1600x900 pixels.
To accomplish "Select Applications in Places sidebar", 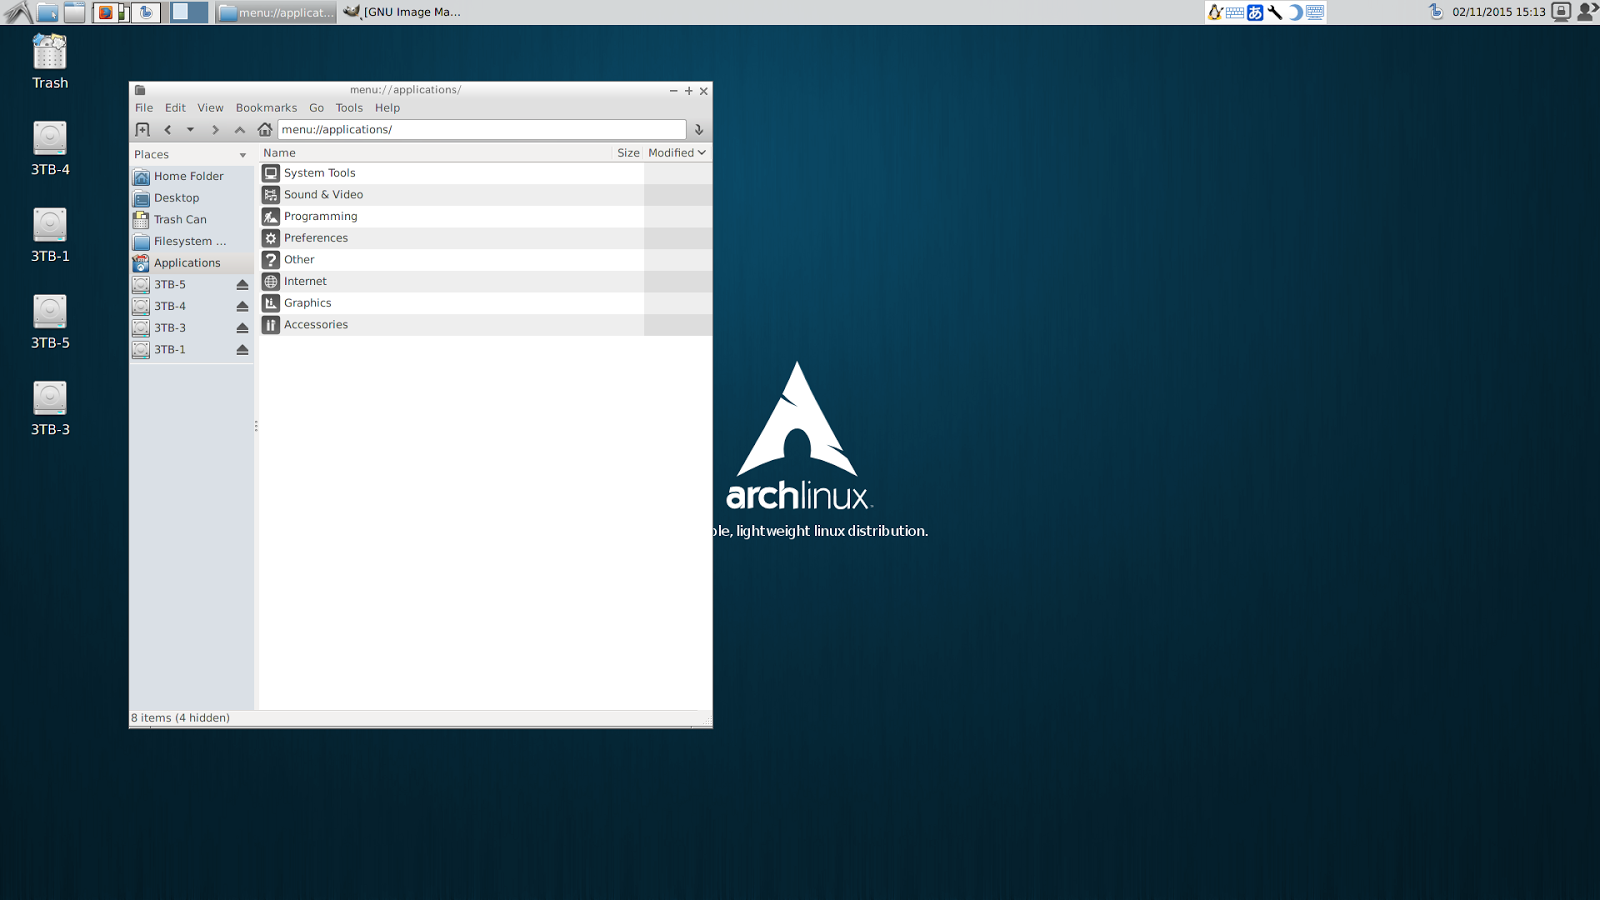I will click(x=191, y=263).
